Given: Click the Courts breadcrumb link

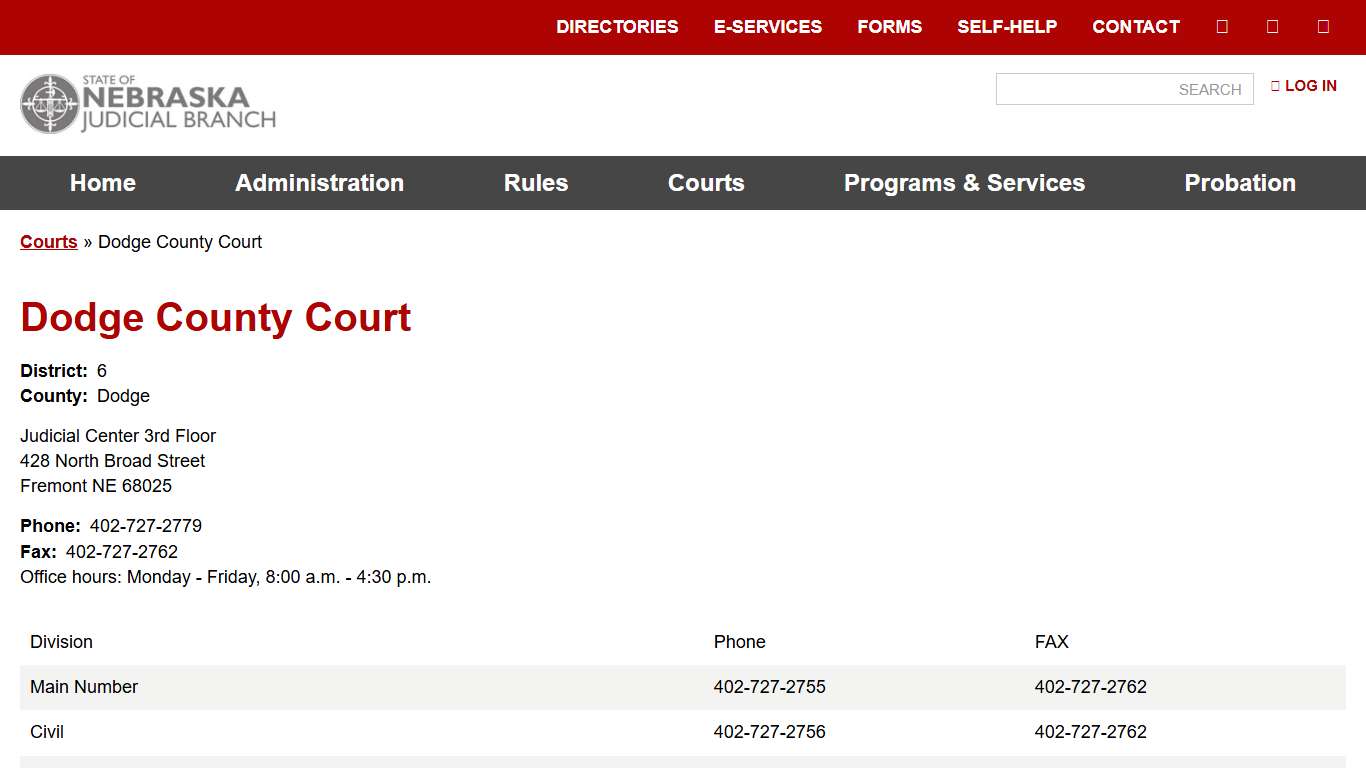Looking at the screenshot, I should click(x=48, y=241).
